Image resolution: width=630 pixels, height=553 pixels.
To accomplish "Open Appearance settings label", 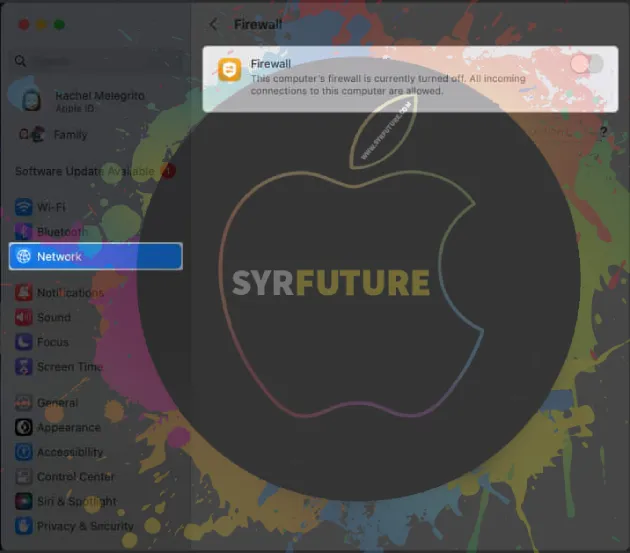I will pyautogui.click(x=69, y=428).
